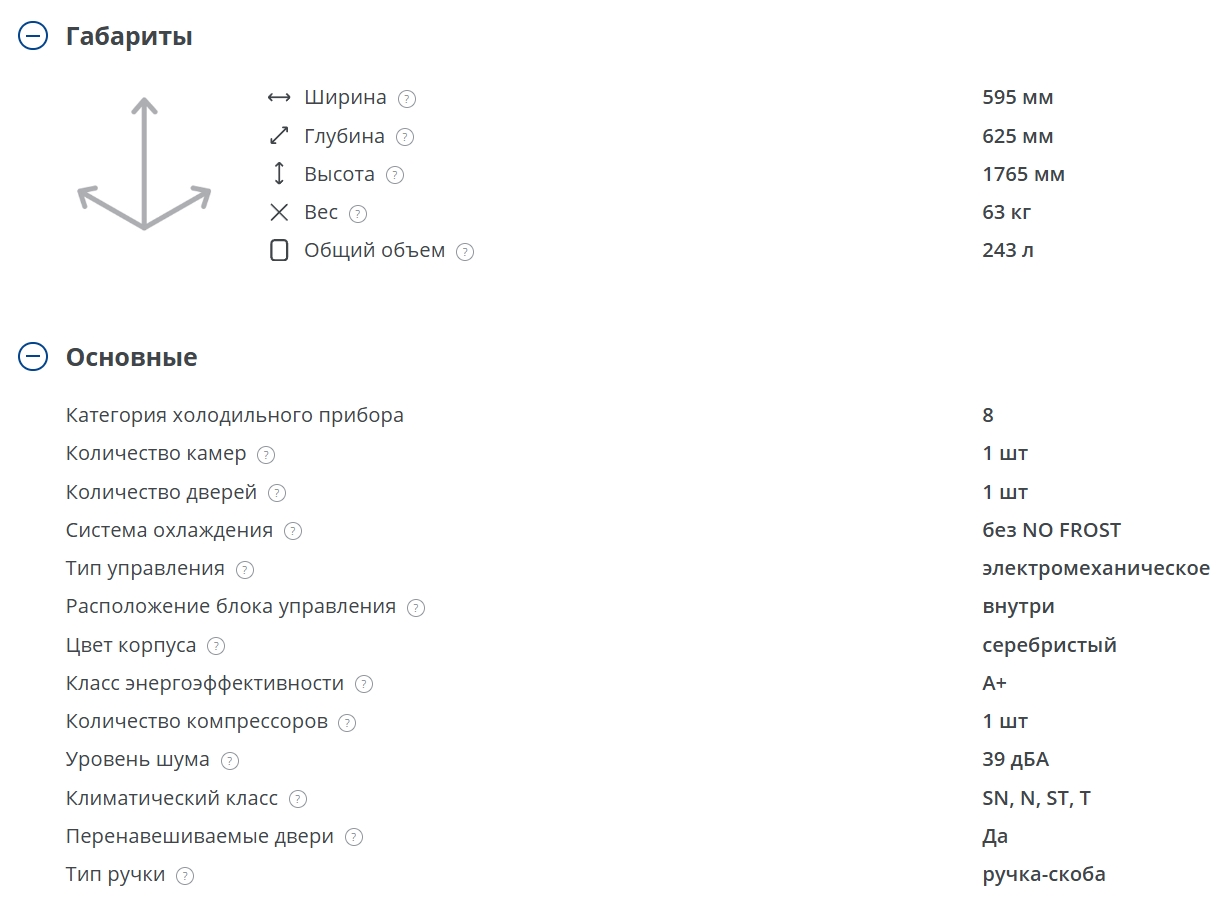This screenshot has width=1229, height=920.
Task: Open tooltip for Перенавешиваемые двери
Action: click(x=354, y=837)
